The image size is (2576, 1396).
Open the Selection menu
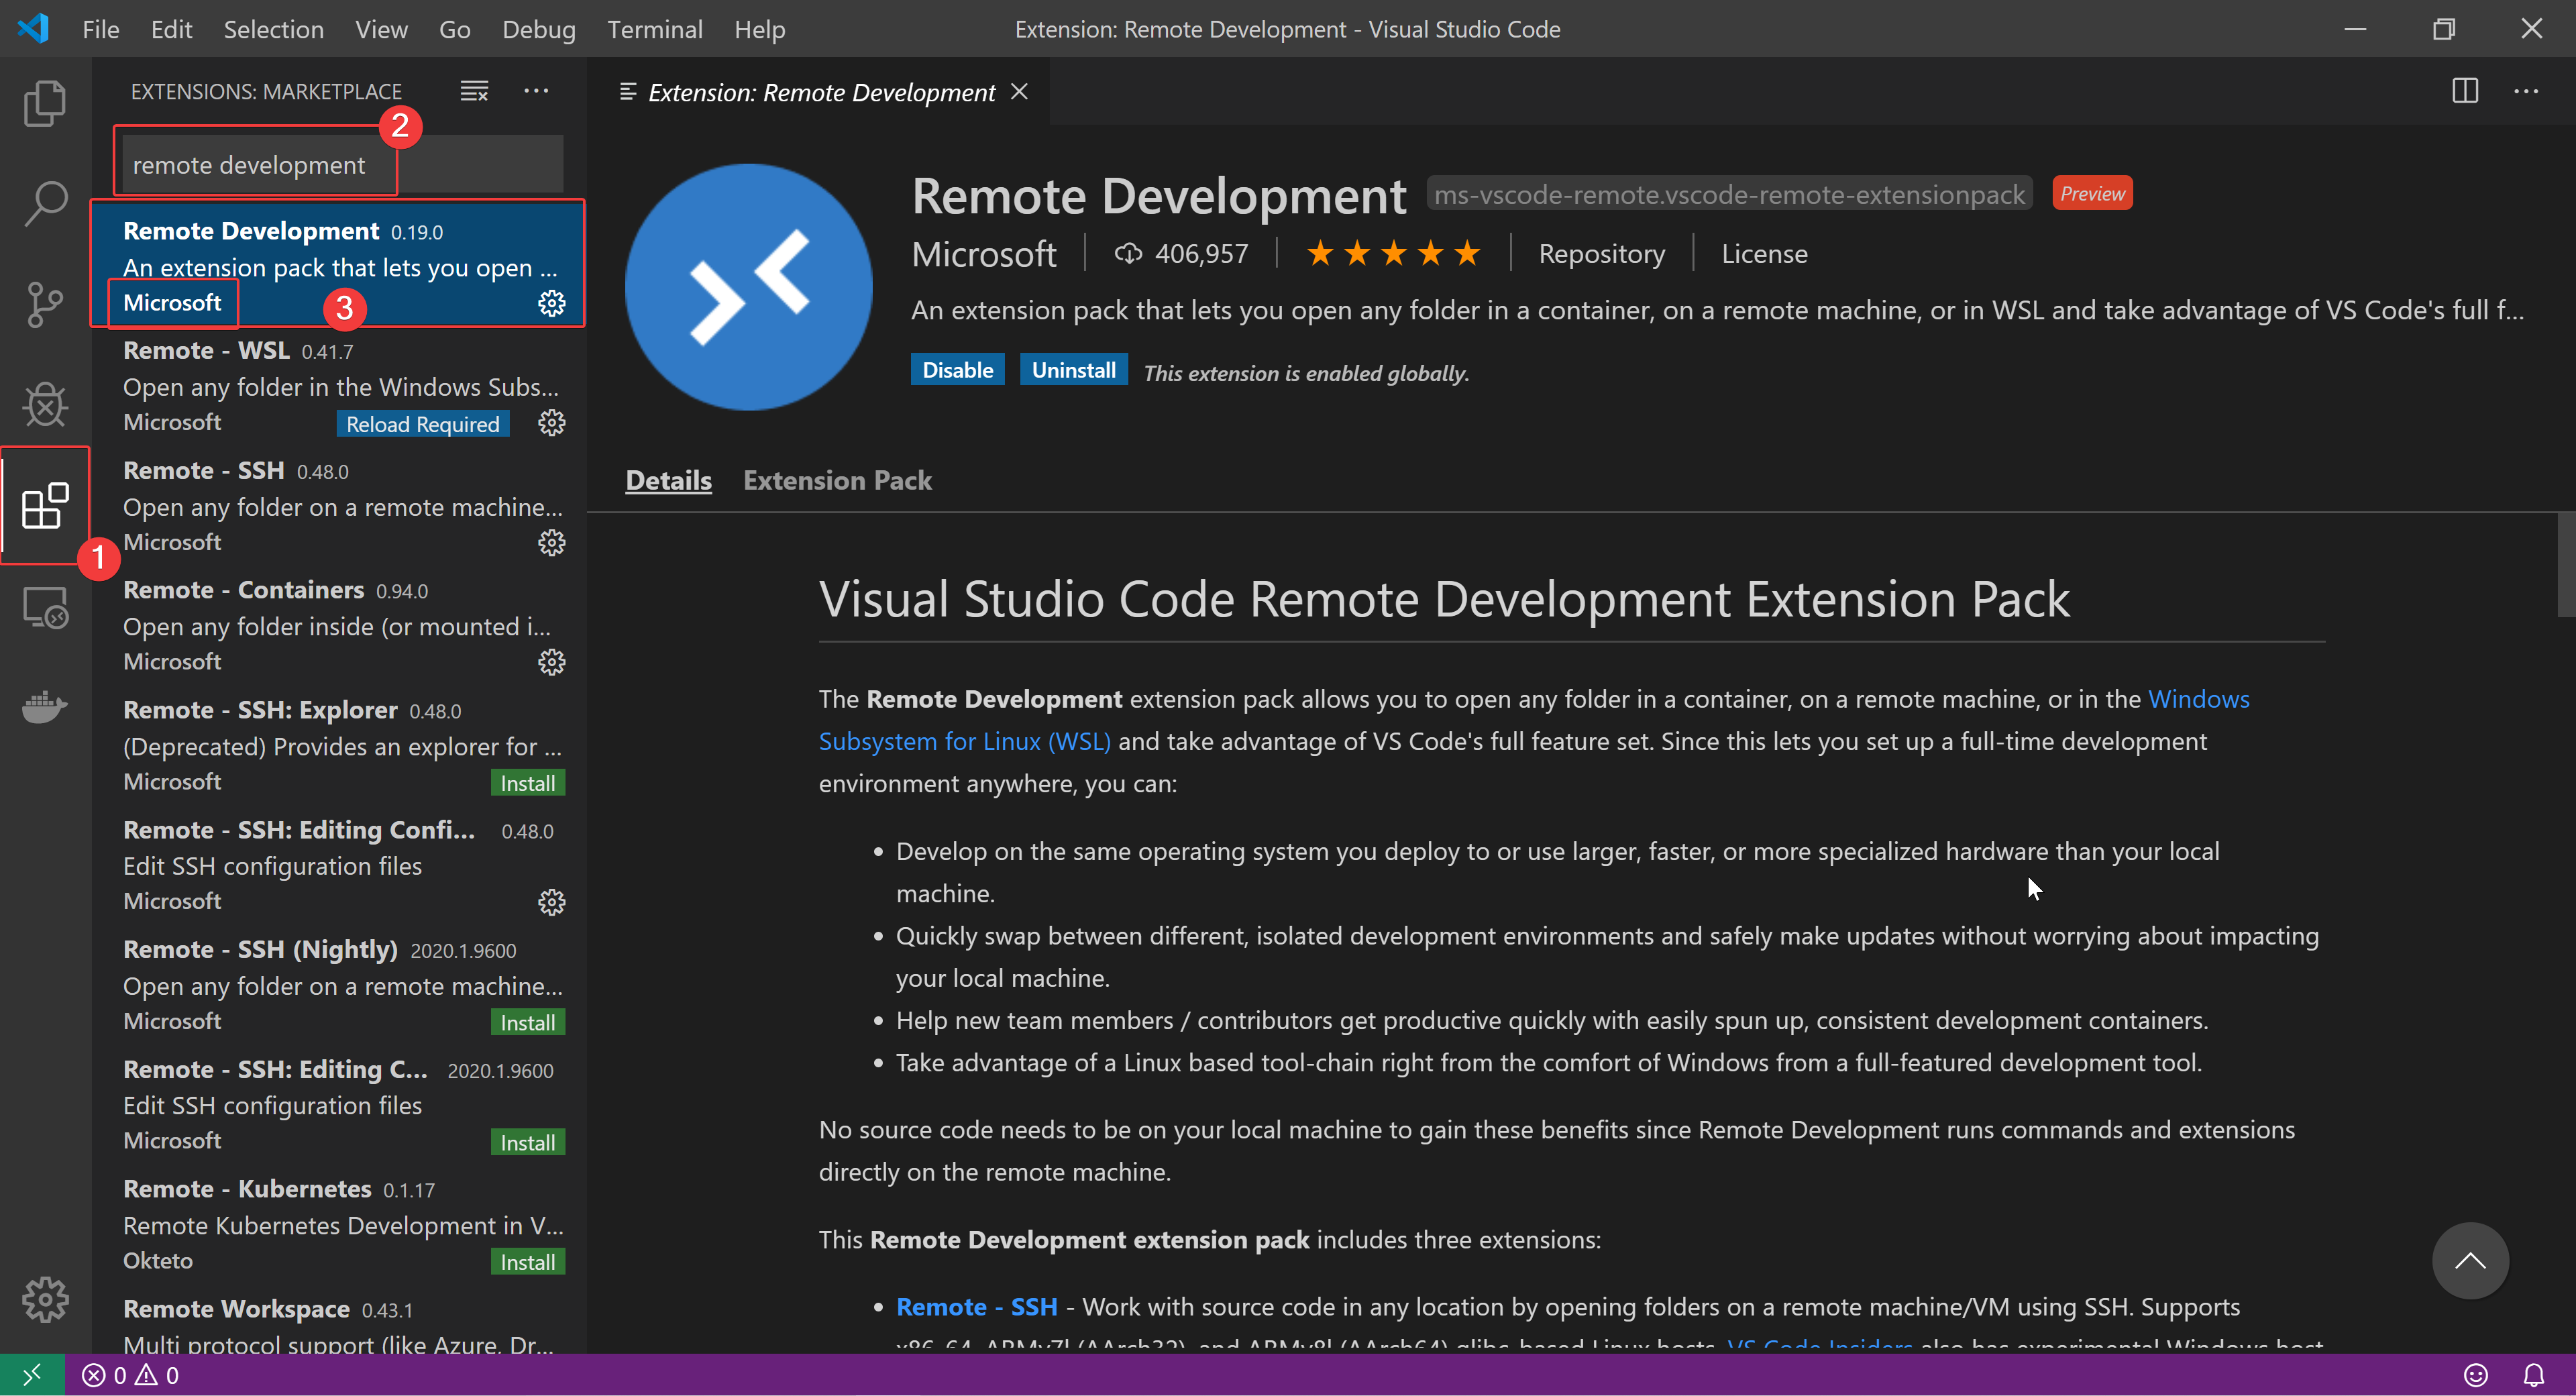coord(273,29)
